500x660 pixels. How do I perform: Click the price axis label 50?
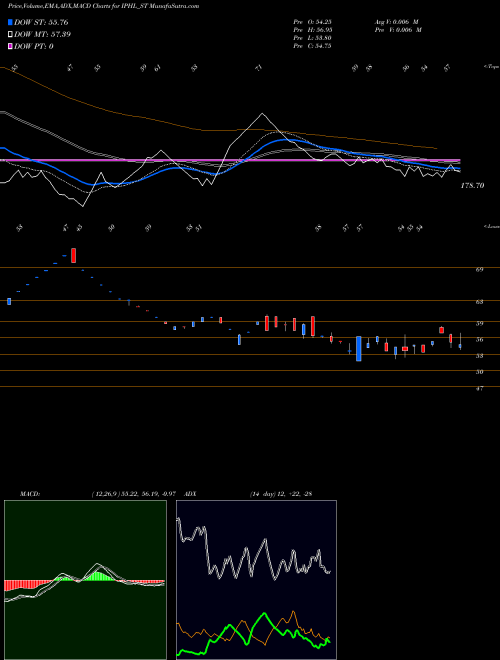479,372
